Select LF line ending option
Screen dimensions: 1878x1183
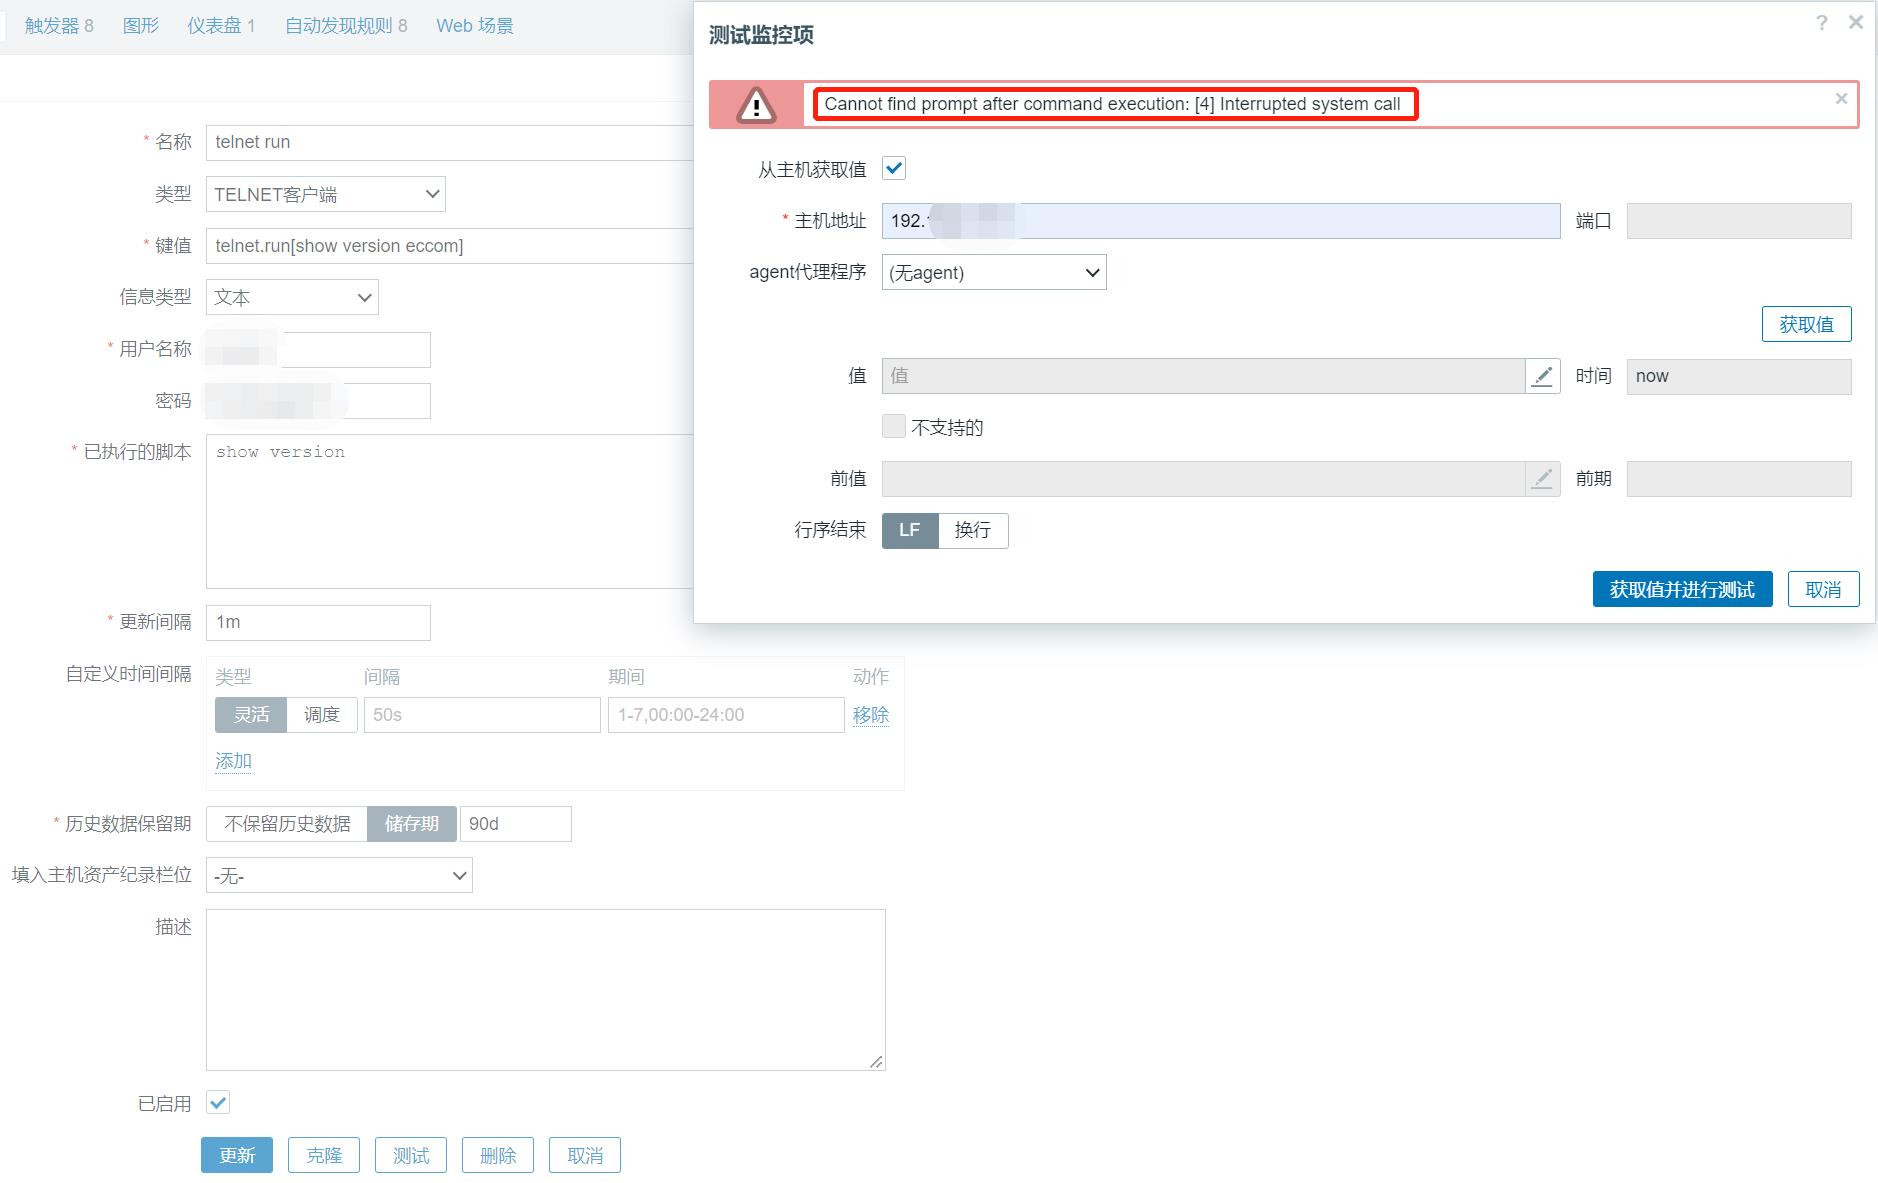coord(910,530)
